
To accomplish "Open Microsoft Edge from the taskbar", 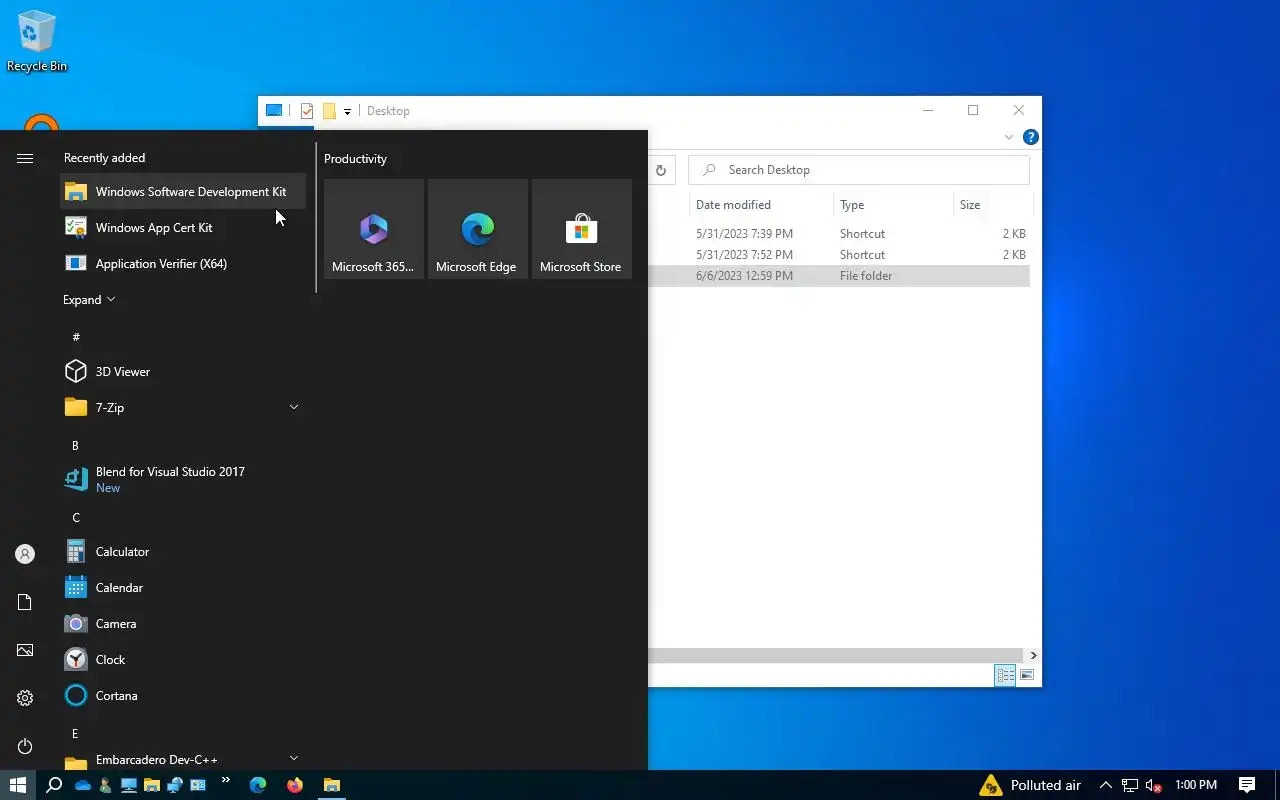I will pyautogui.click(x=258, y=785).
